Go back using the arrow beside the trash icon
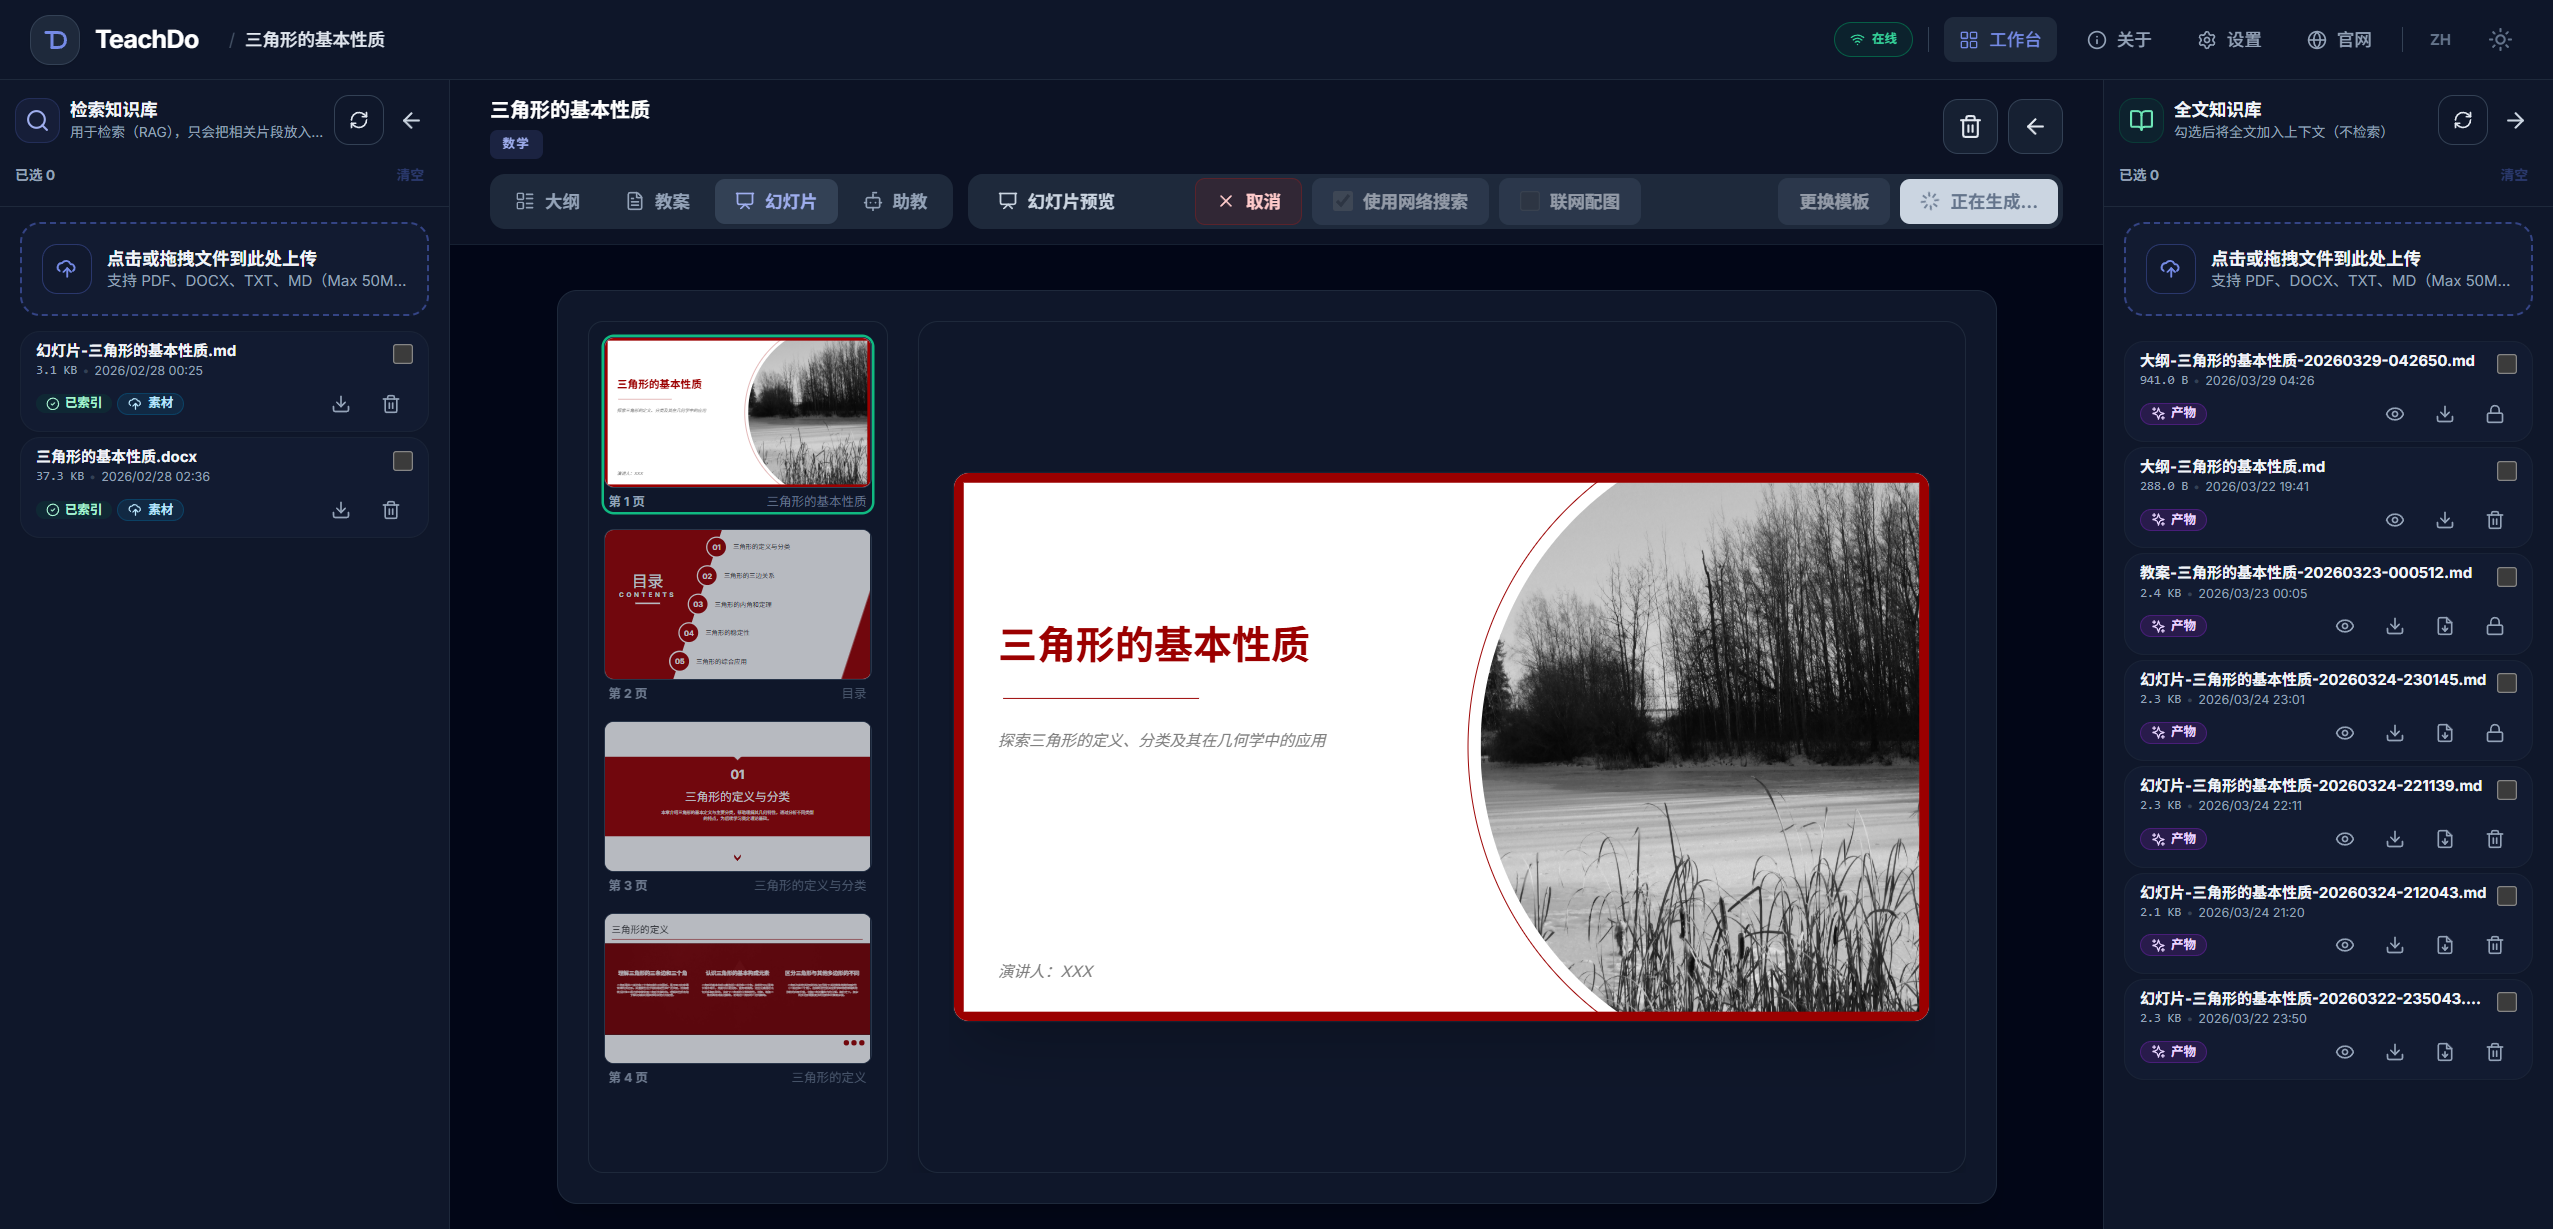 click(x=2035, y=126)
